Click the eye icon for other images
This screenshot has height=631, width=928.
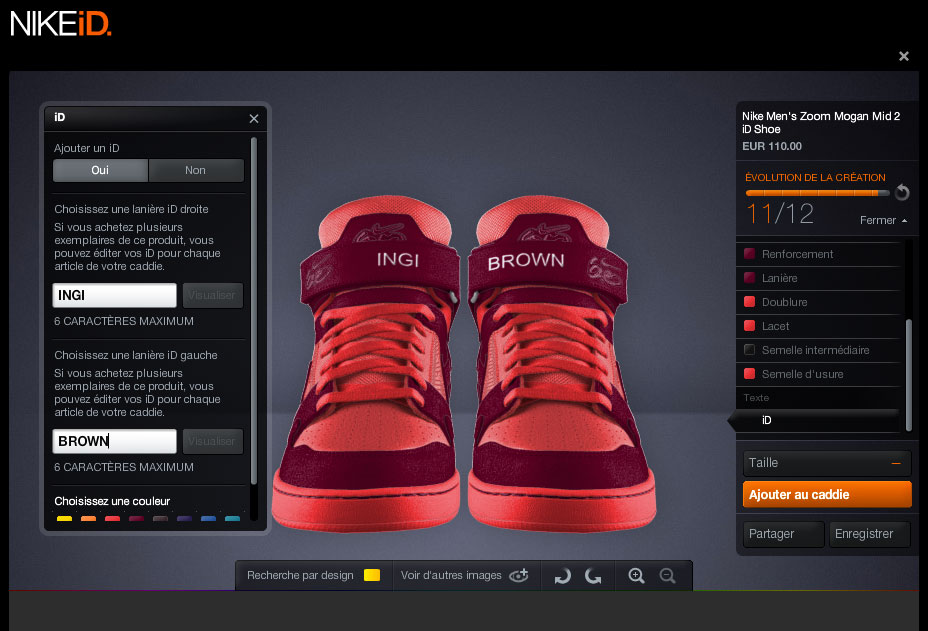pyautogui.click(x=518, y=575)
